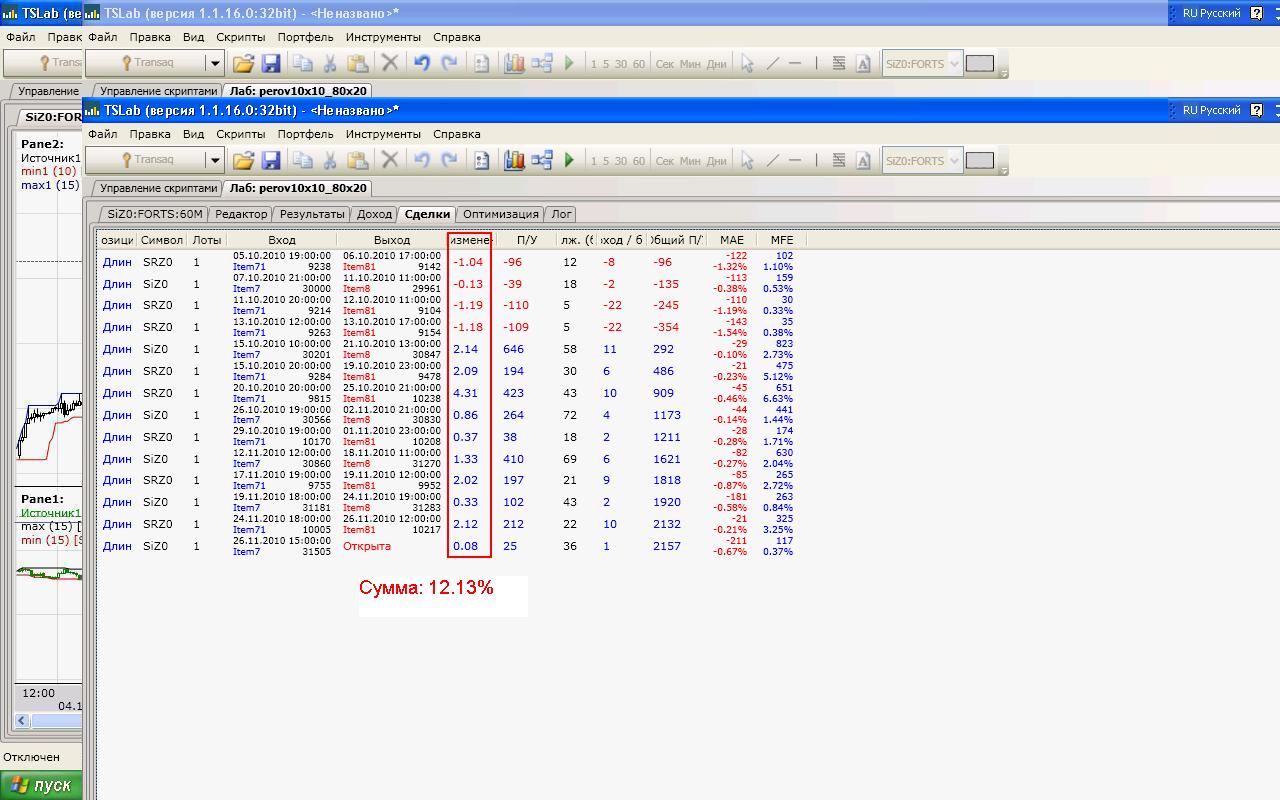This screenshot has width=1280, height=800.
Task: Select the first SRZ0 trade row dated 05.10.2010
Action: (x=400, y=262)
